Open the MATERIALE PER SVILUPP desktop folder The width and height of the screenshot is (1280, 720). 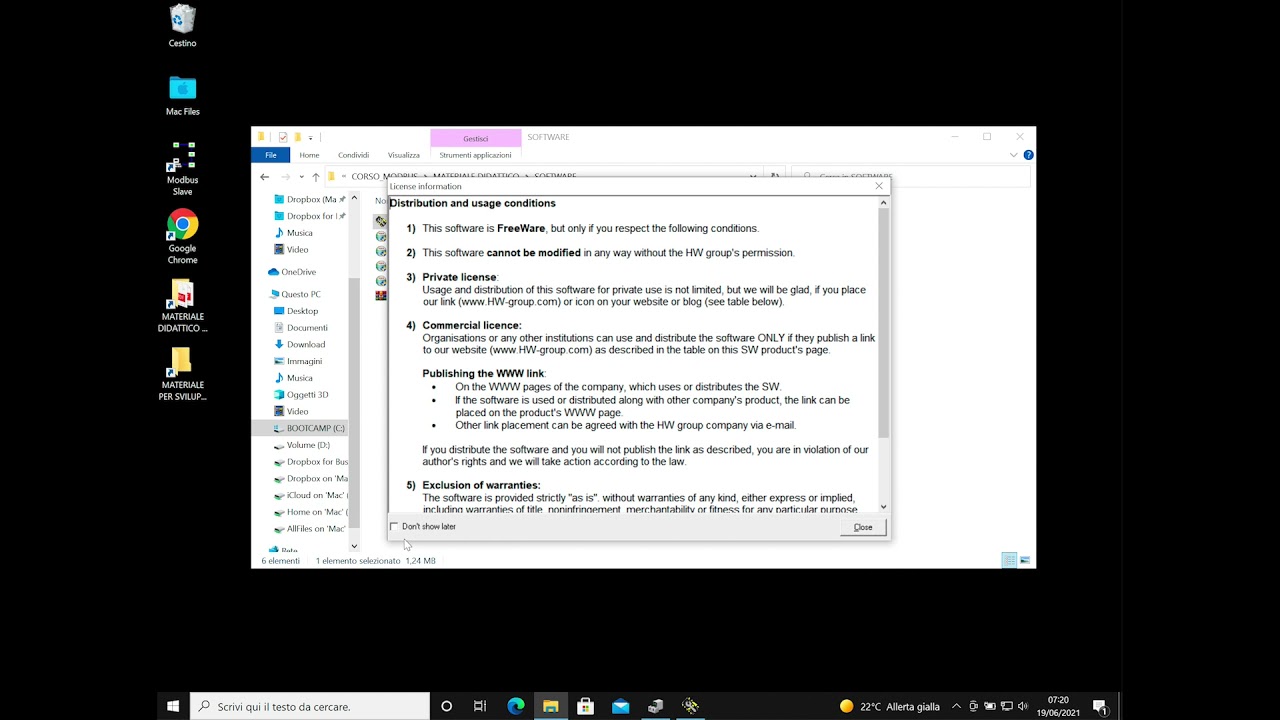point(183,373)
